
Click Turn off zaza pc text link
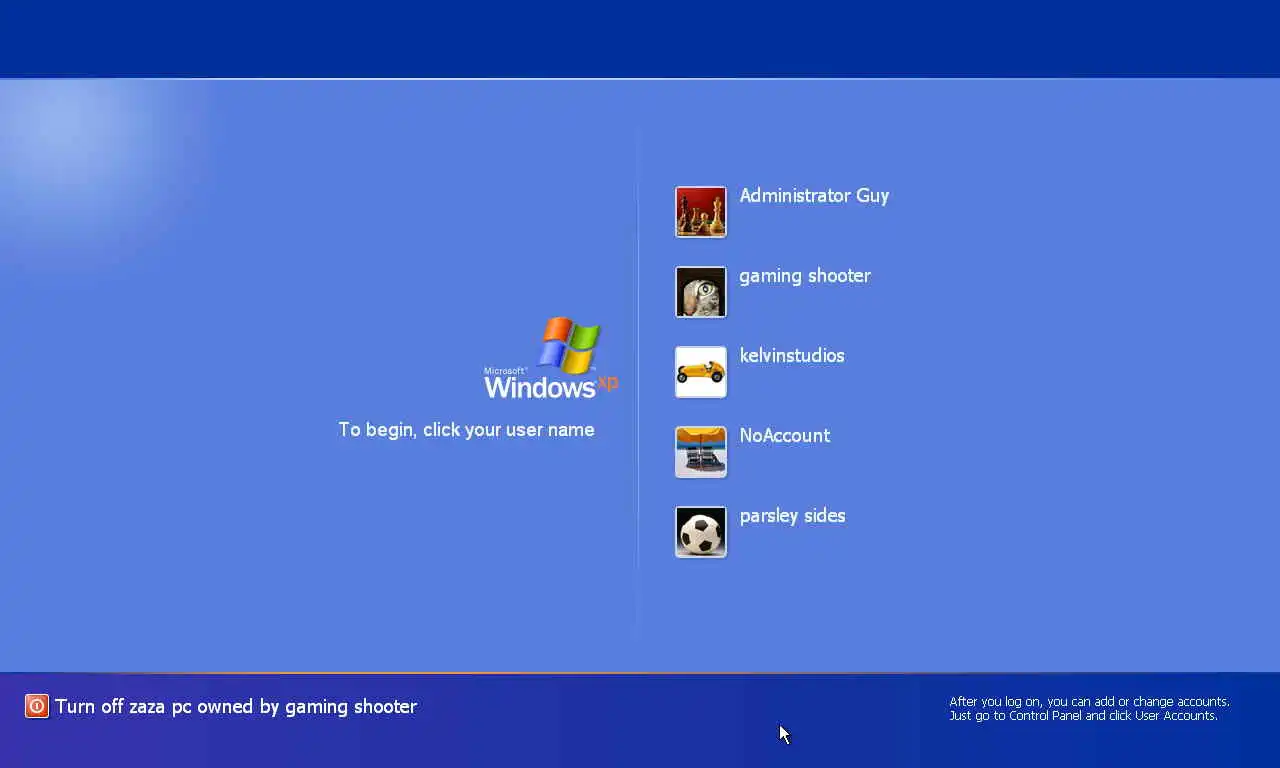(236, 706)
